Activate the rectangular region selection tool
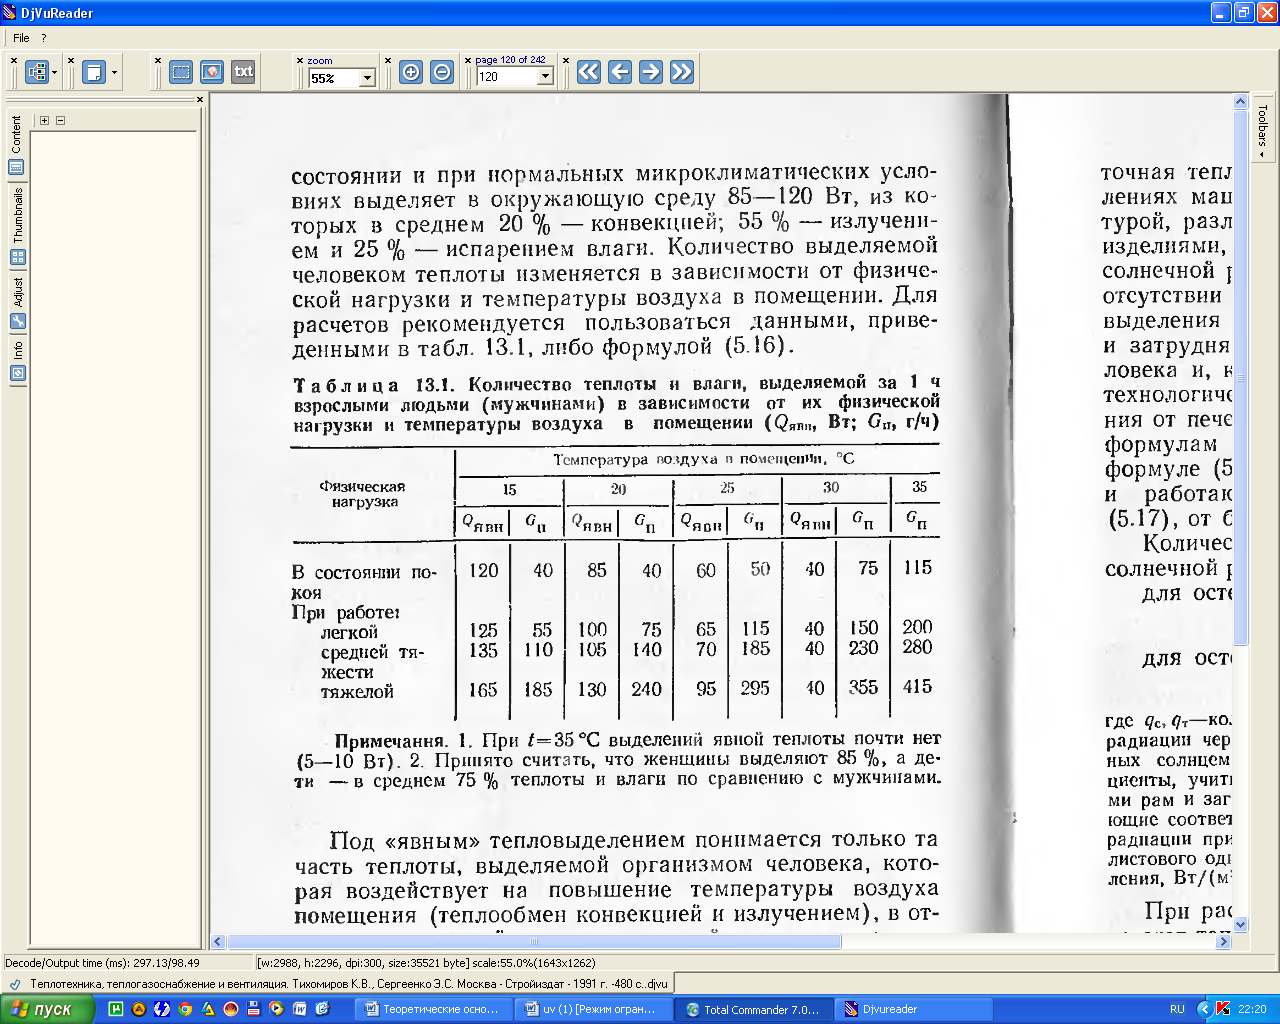 (181, 71)
